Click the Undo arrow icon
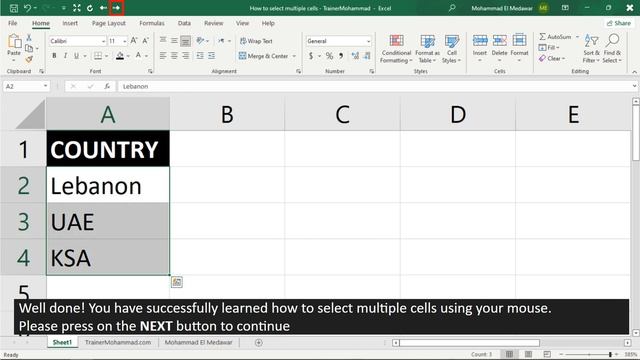This screenshot has width=640, height=360. [27, 8]
